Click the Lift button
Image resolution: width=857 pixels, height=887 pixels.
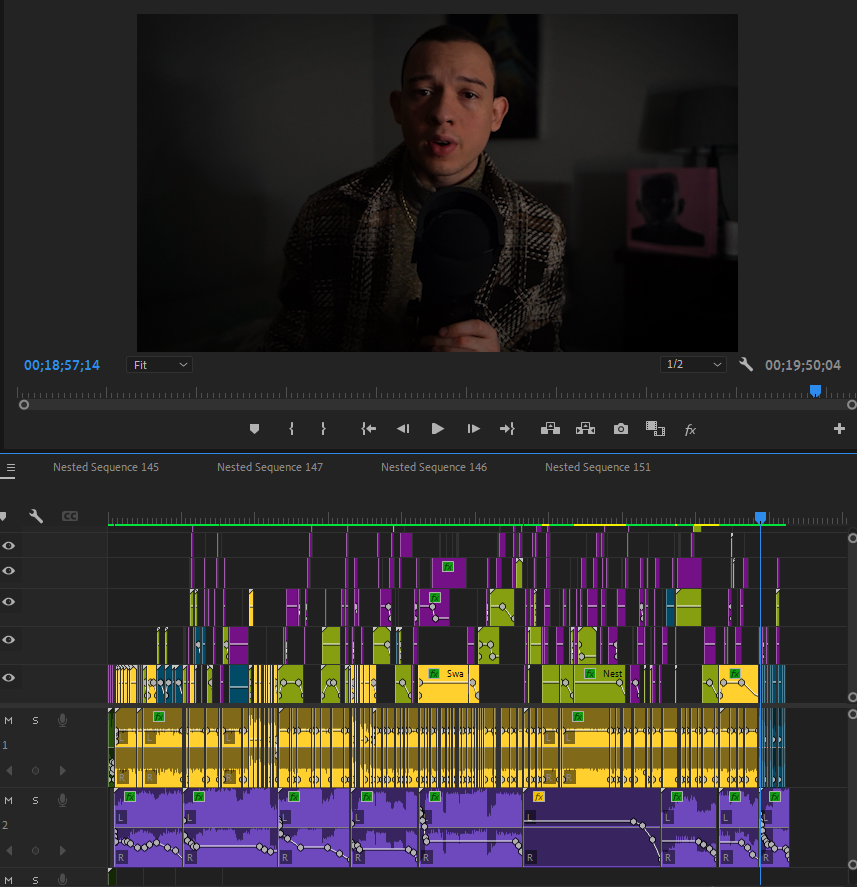[550, 429]
